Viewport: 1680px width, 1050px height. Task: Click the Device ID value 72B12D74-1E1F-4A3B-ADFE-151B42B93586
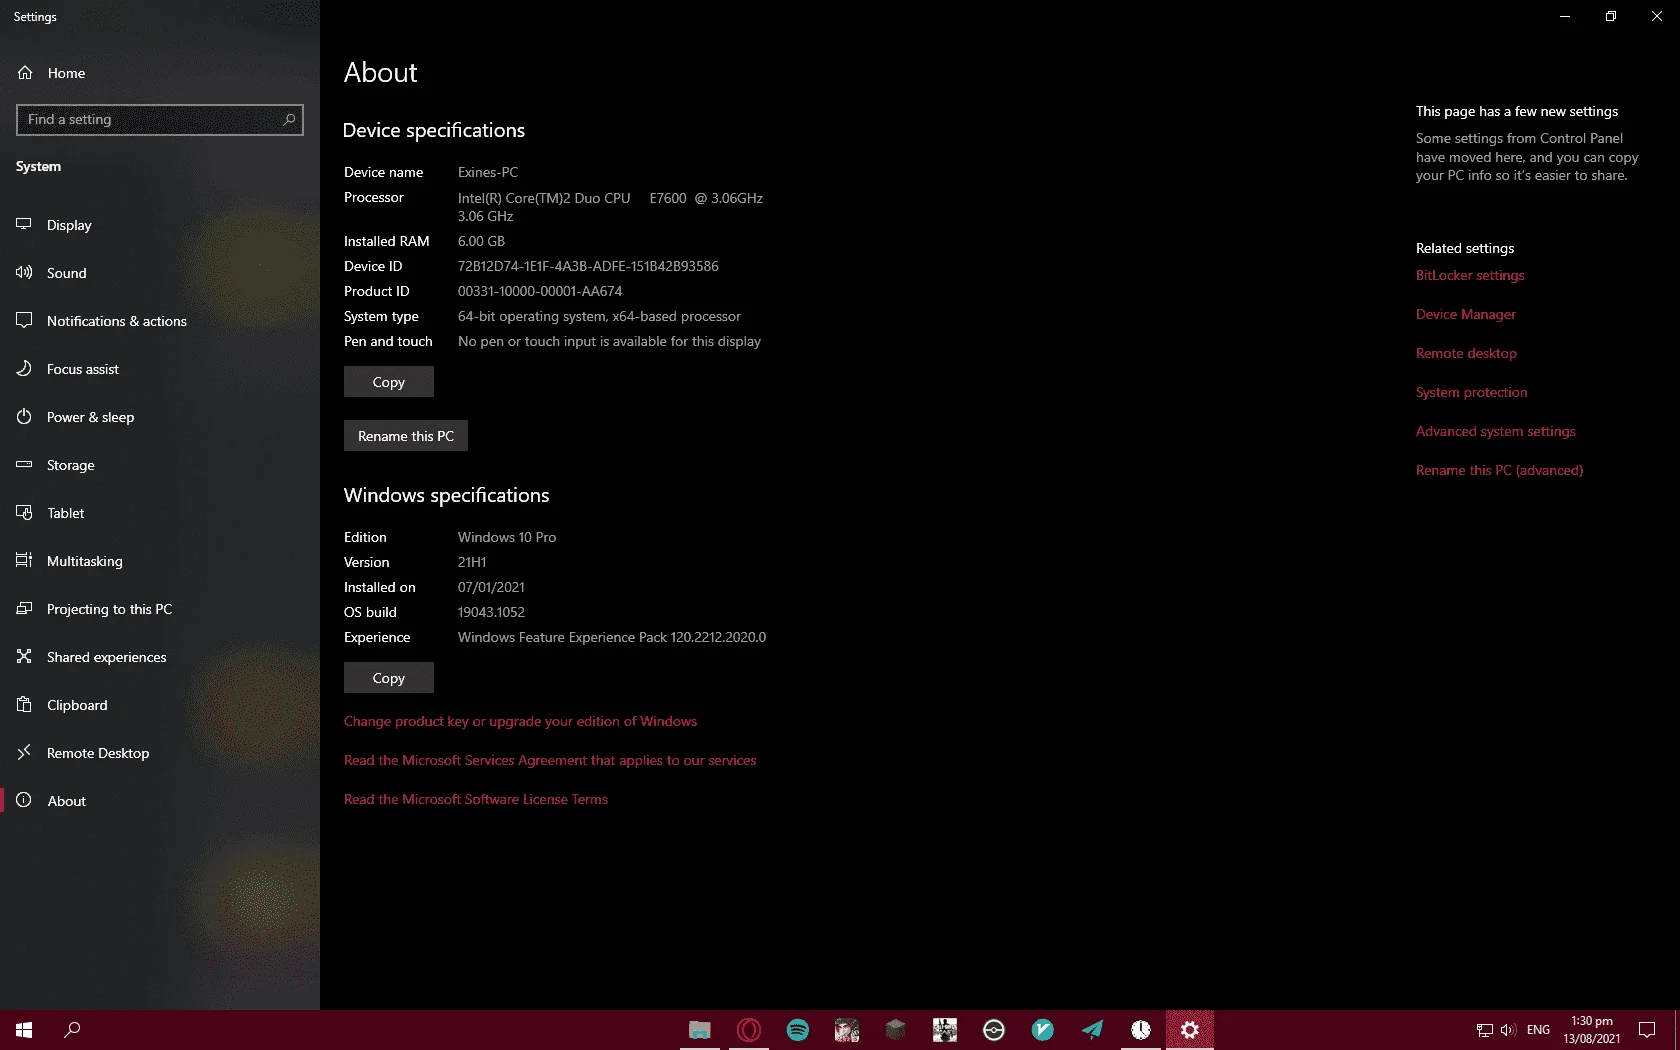coord(588,266)
